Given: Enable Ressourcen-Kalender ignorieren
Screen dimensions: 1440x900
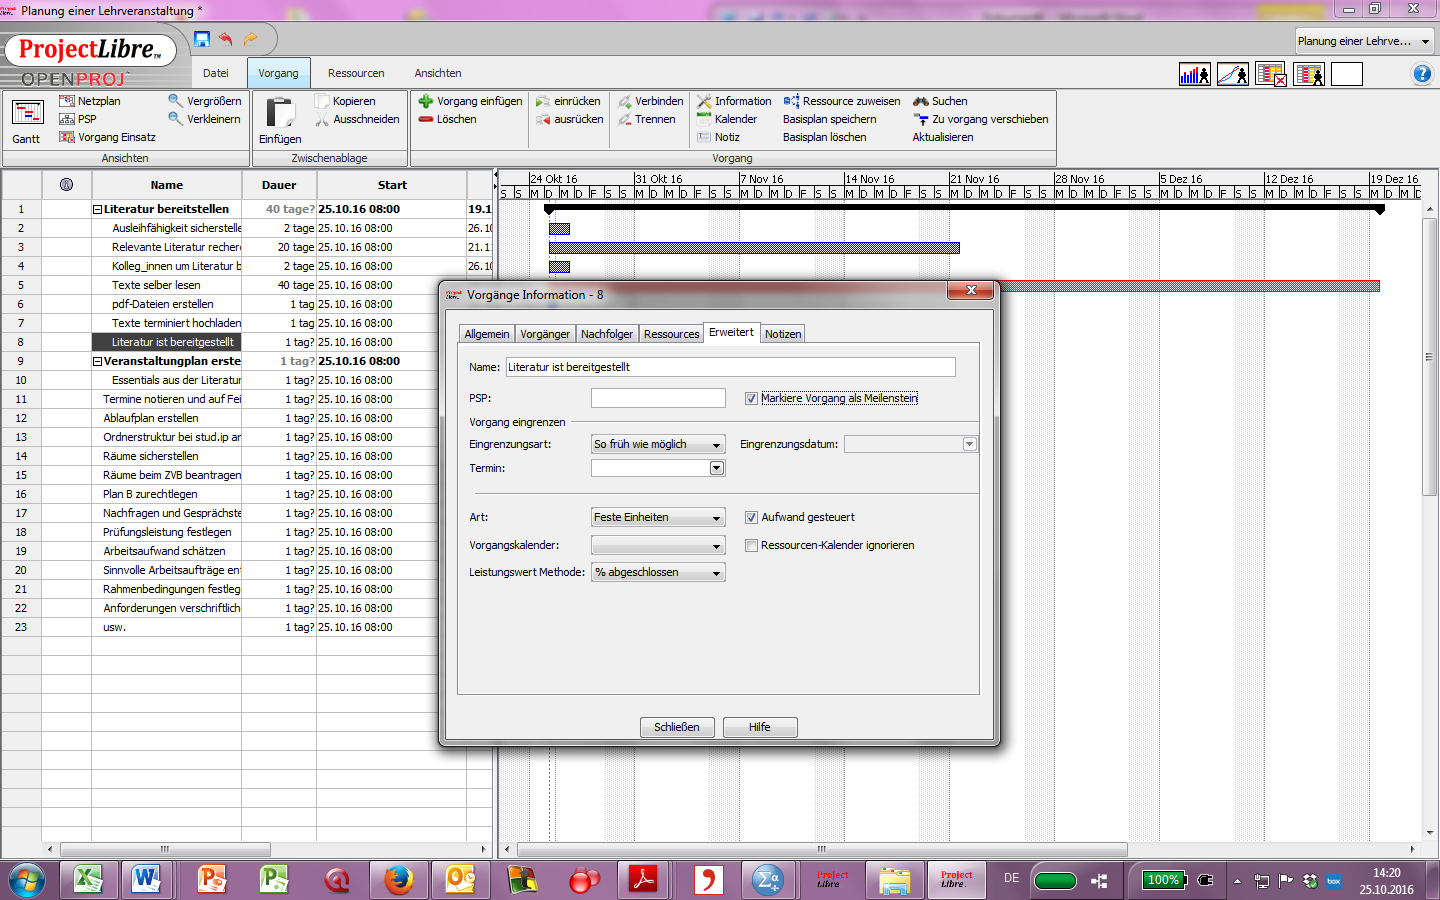Looking at the screenshot, I should [x=751, y=545].
